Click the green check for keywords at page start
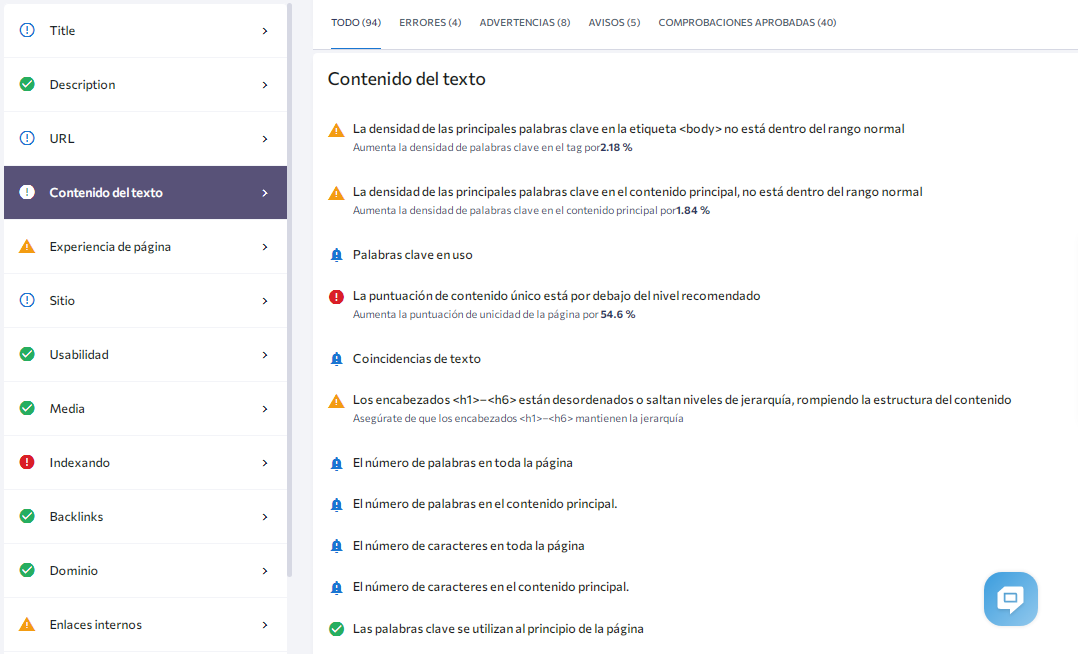Image resolution: width=1078 pixels, height=654 pixels. click(336, 629)
